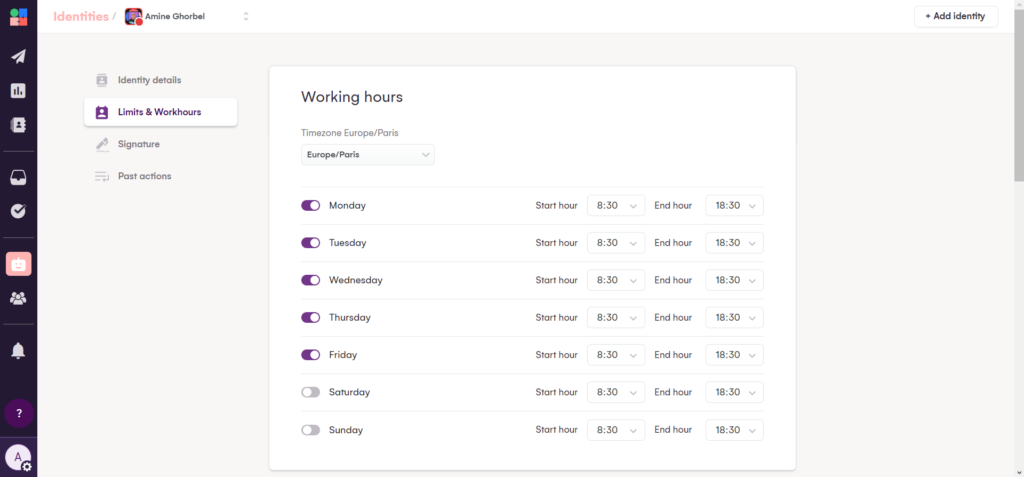Click the notifications bell icon
This screenshot has width=1024, height=477.
(18, 350)
